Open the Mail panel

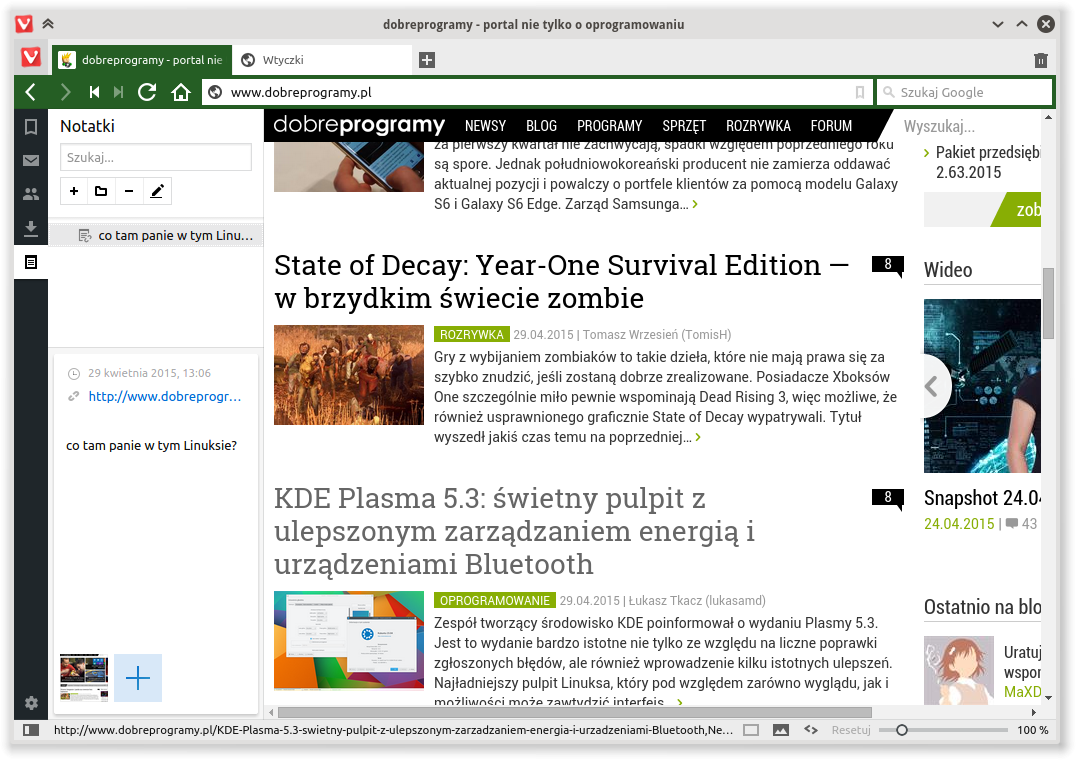31,161
